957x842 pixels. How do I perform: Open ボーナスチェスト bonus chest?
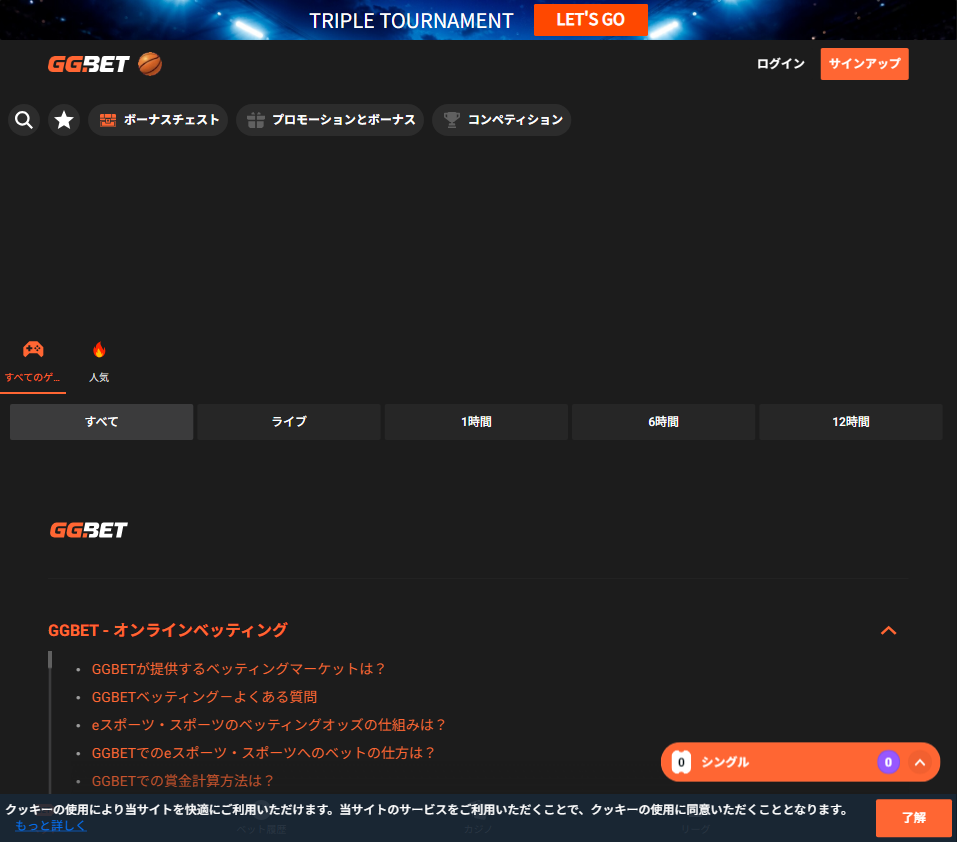pyautogui.click(x=158, y=120)
